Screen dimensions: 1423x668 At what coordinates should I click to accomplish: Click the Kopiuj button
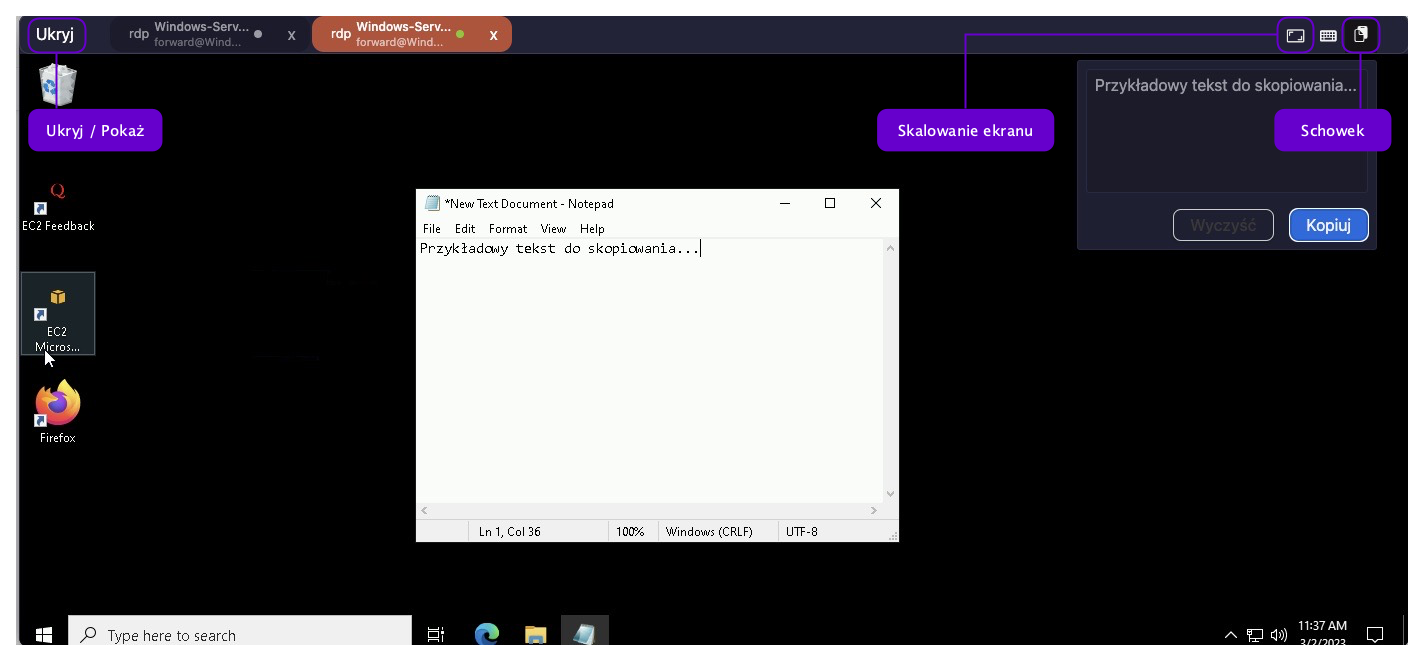pos(1328,225)
